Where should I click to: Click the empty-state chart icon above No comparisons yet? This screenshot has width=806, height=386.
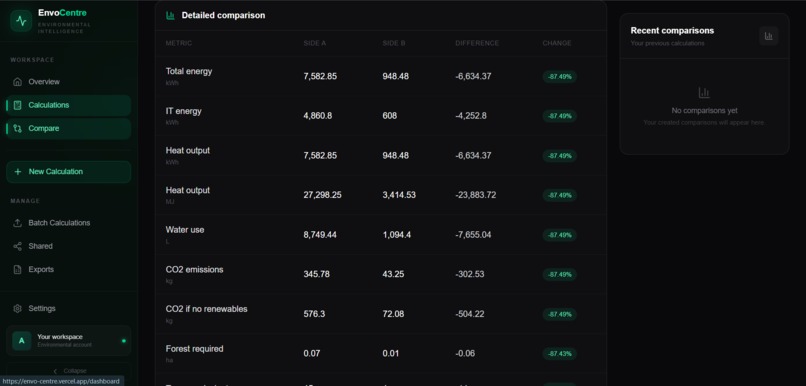(704, 93)
